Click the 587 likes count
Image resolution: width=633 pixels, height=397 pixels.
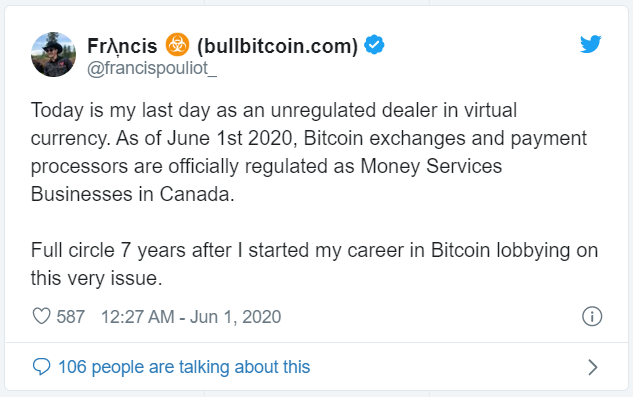(x=71, y=317)
